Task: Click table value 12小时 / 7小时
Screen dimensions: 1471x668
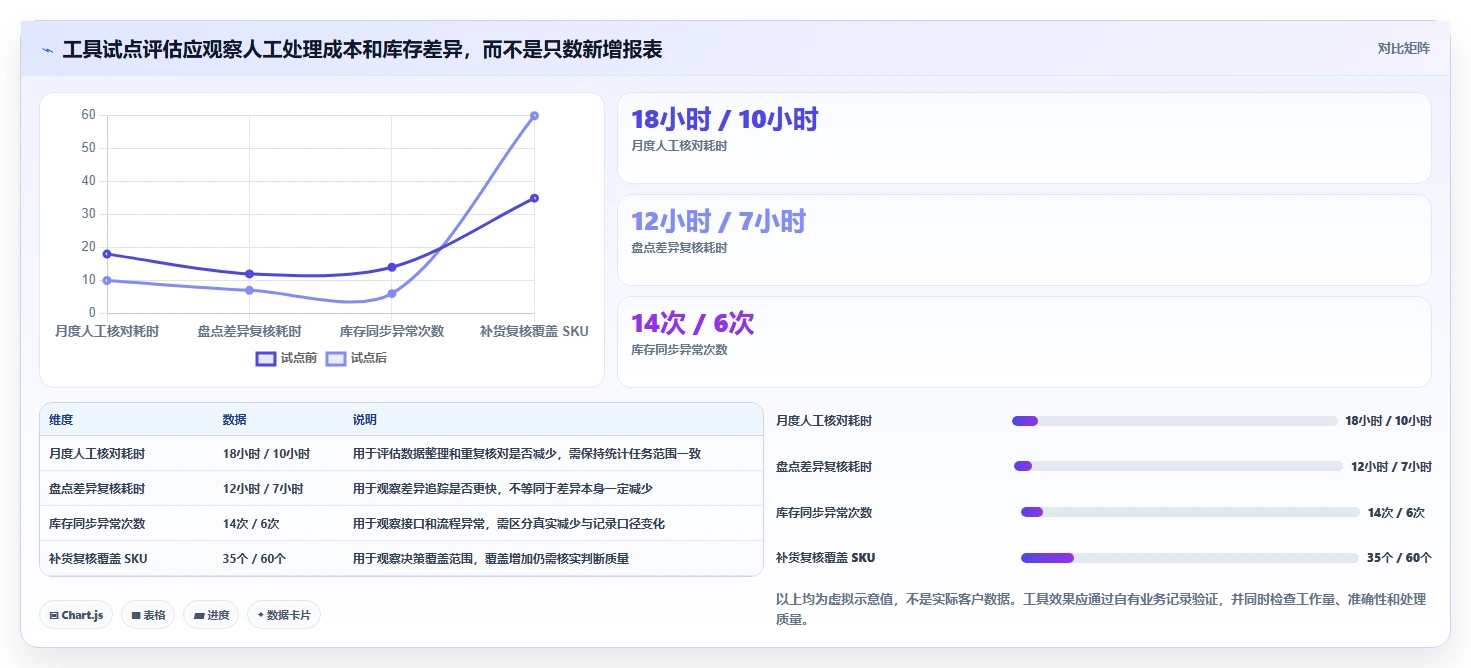Action: click(x=263, y=488)
